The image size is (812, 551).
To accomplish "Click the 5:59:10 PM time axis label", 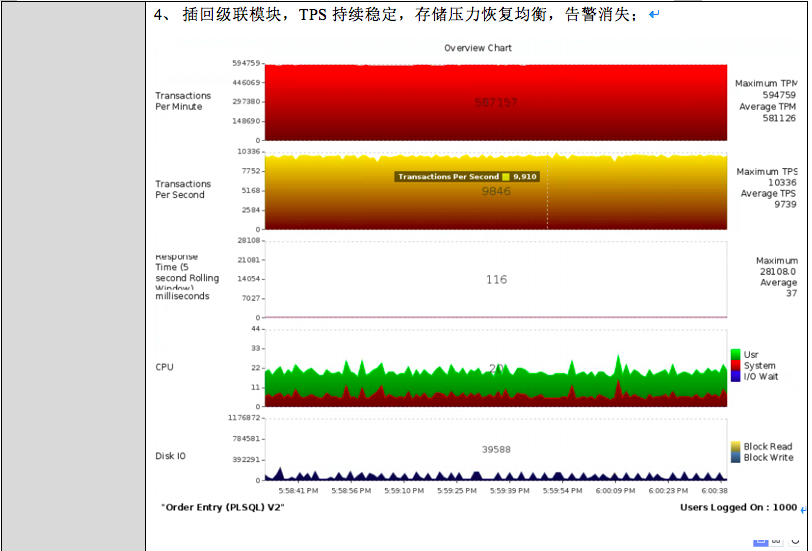I will pyautogui.click(x=404, y=491).
